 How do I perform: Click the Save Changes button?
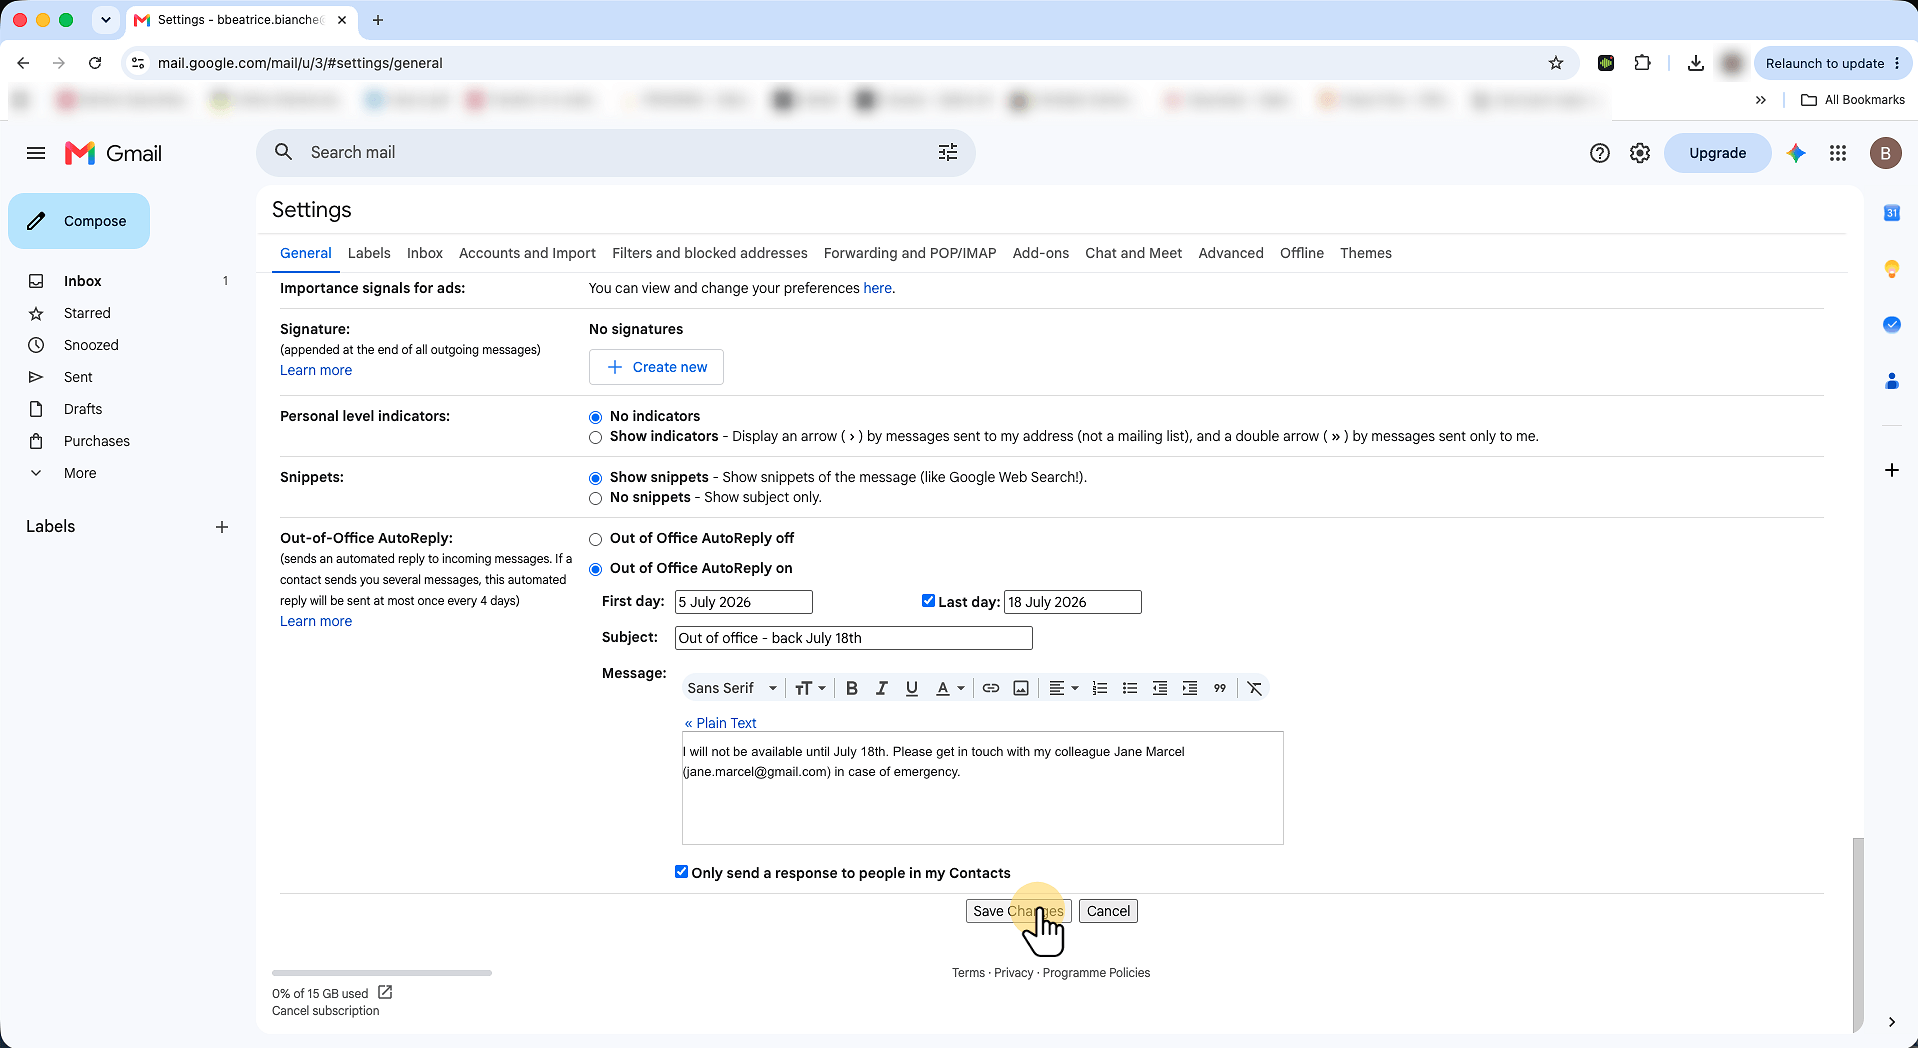click(1018, 911)
